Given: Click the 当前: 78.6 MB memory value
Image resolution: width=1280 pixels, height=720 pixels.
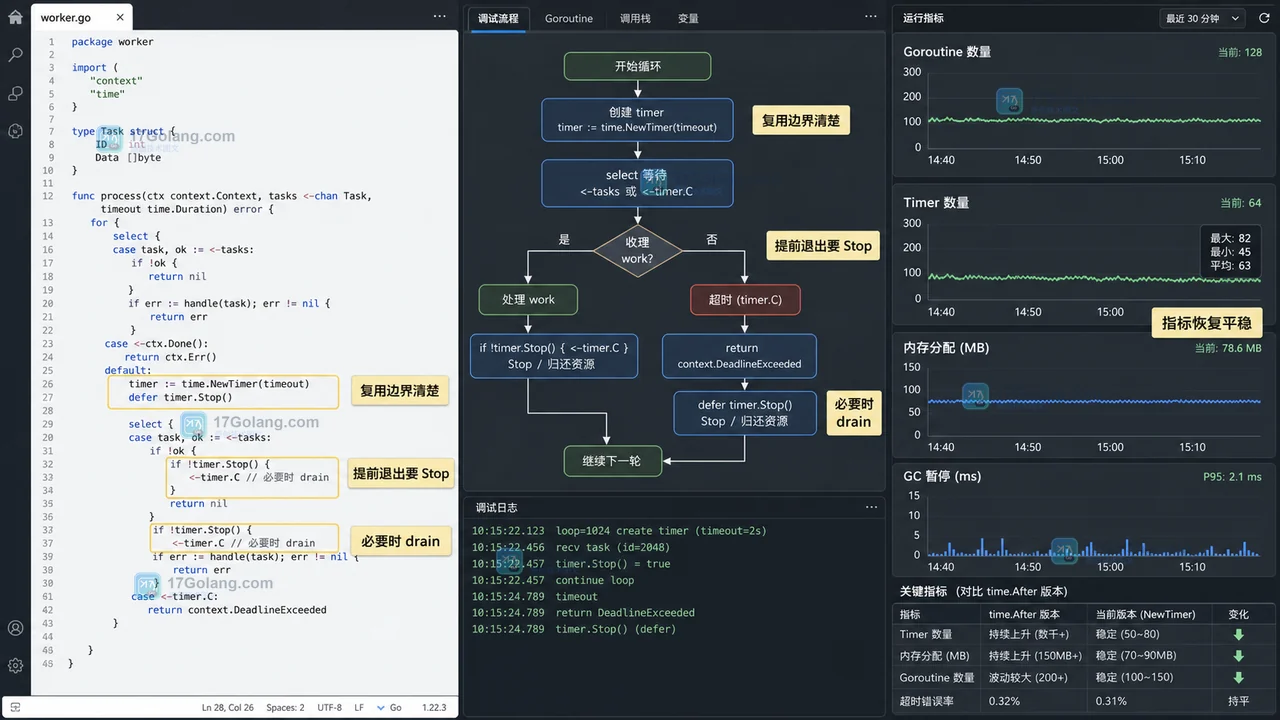Looking at the screenshot, I should click(1228, 348).
